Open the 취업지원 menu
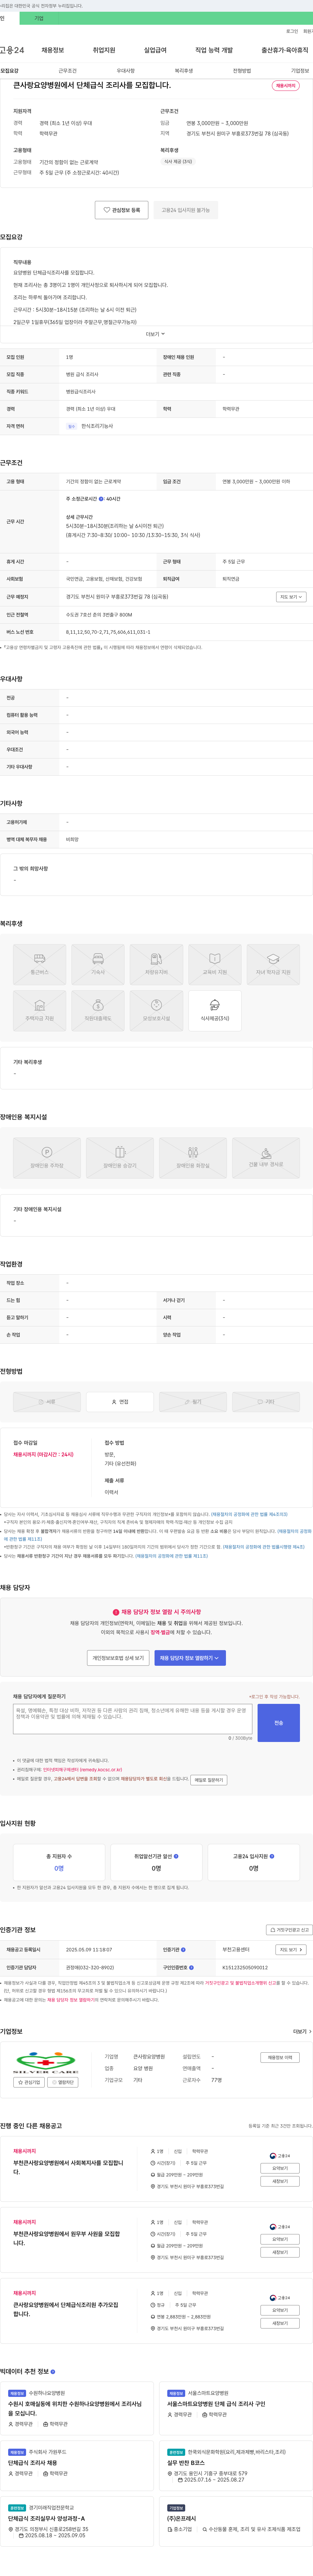The height and width of the screenshot is (2576, 313). [x=104, y=50]
